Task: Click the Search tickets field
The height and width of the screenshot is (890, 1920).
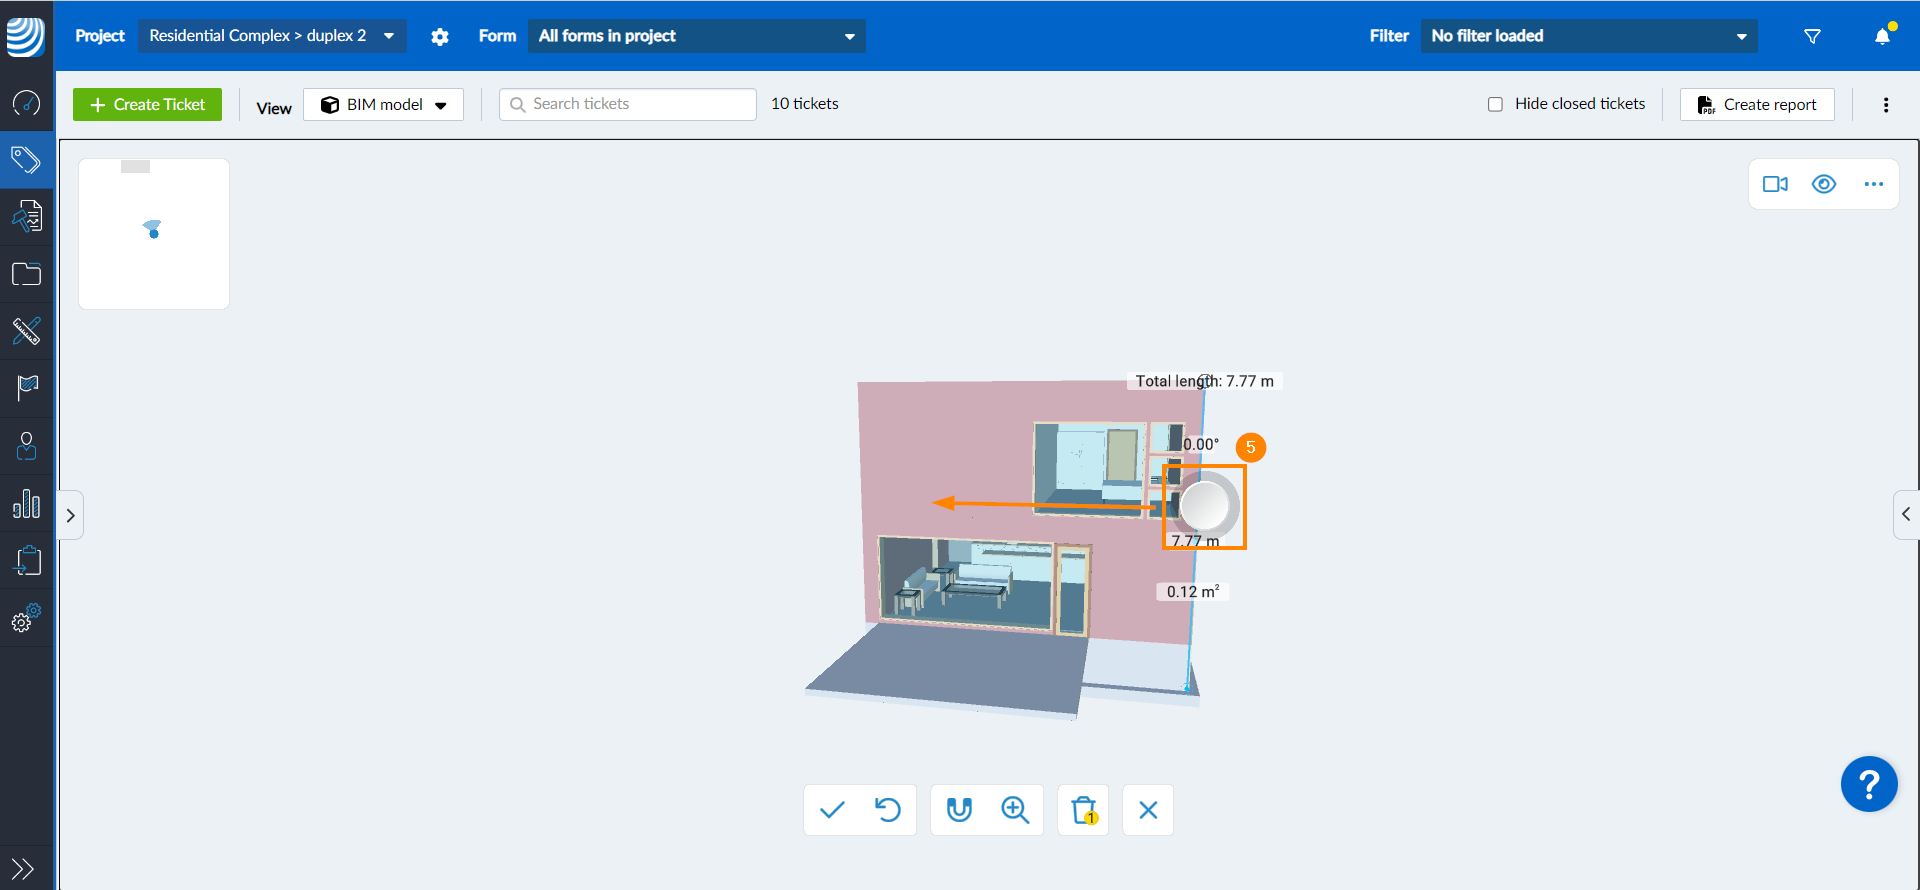Action: pyautogui.click(x=628, y=104)
